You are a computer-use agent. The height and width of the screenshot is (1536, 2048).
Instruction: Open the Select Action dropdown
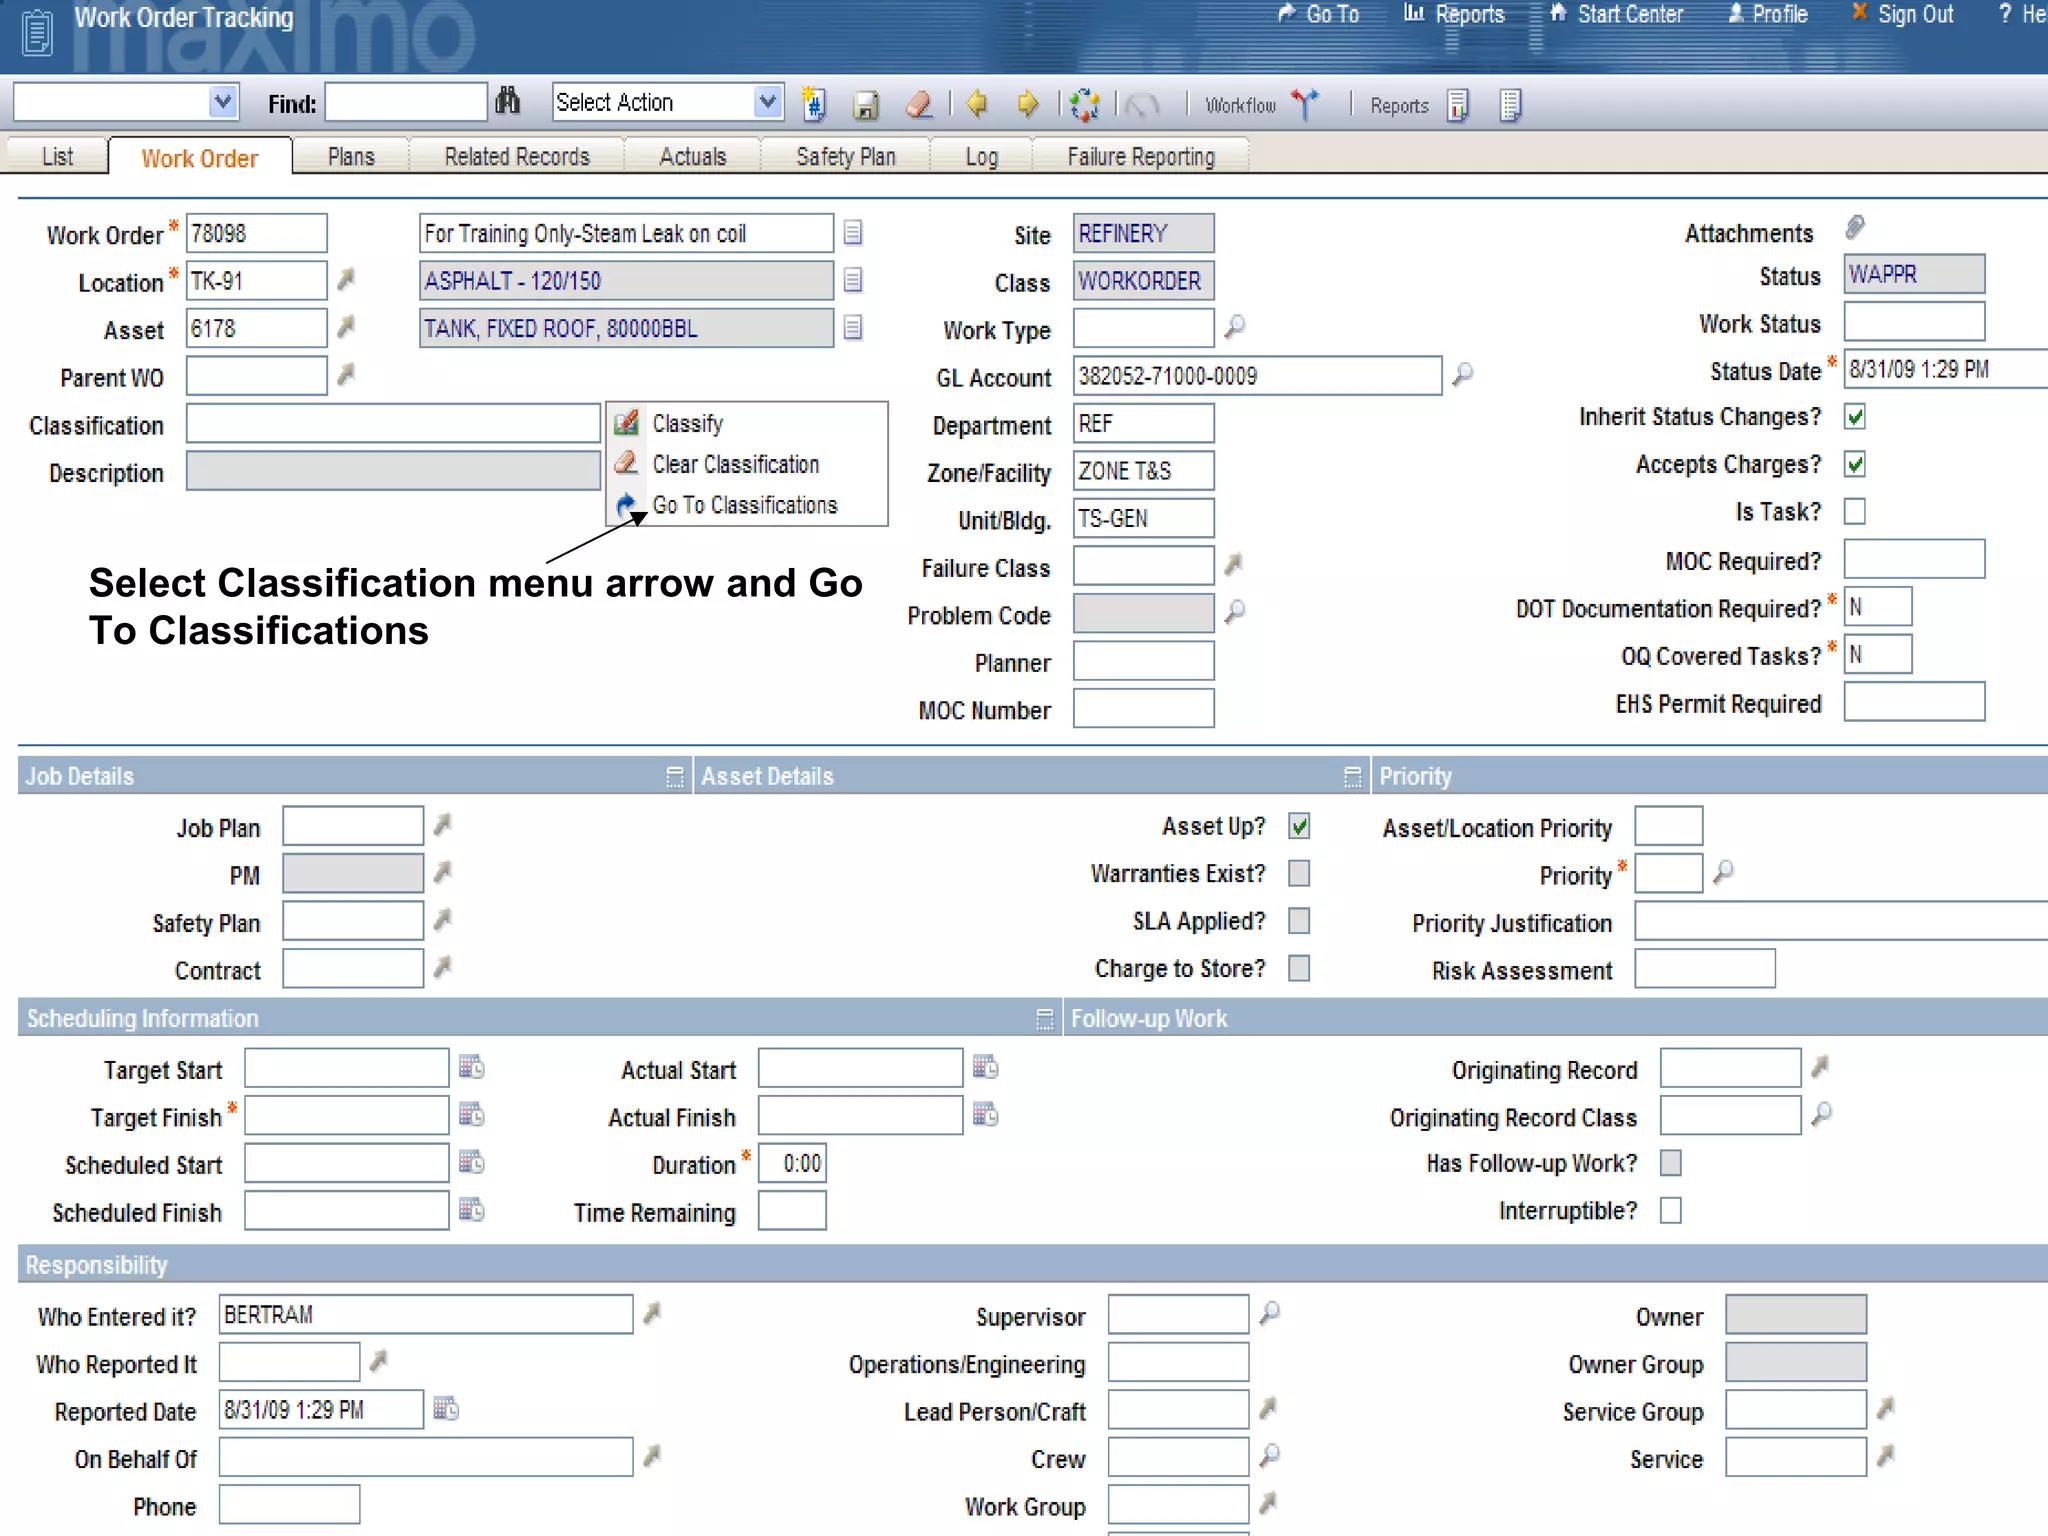pos(767,102)
